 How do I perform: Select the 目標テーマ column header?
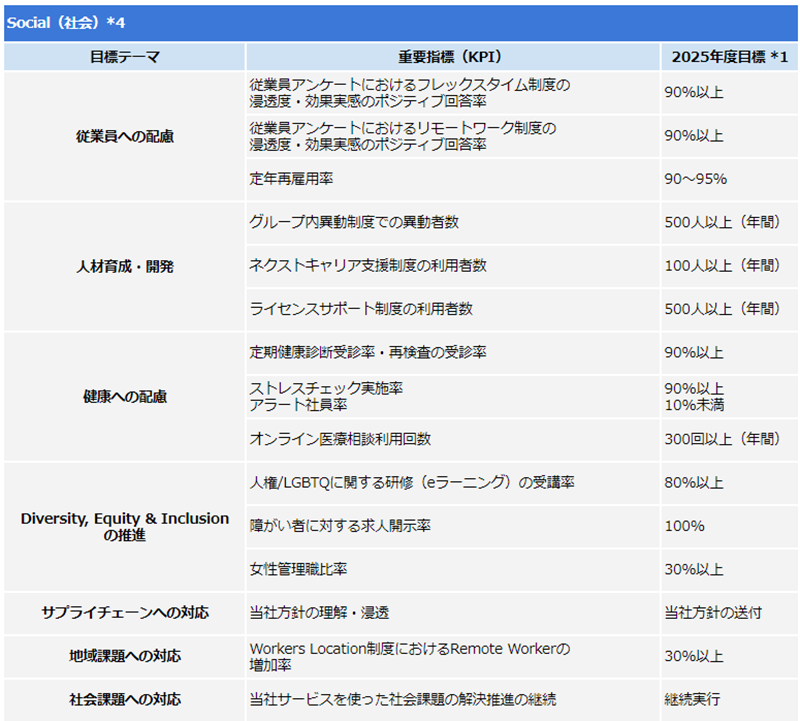pos(125,56)
